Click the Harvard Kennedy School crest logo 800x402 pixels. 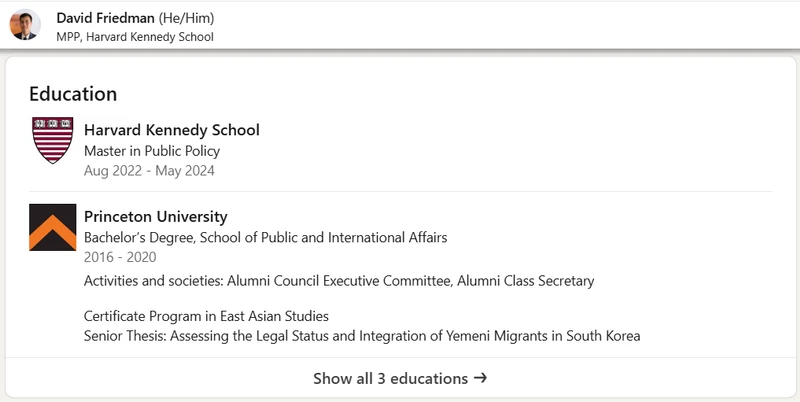click(x=53, y=140)
